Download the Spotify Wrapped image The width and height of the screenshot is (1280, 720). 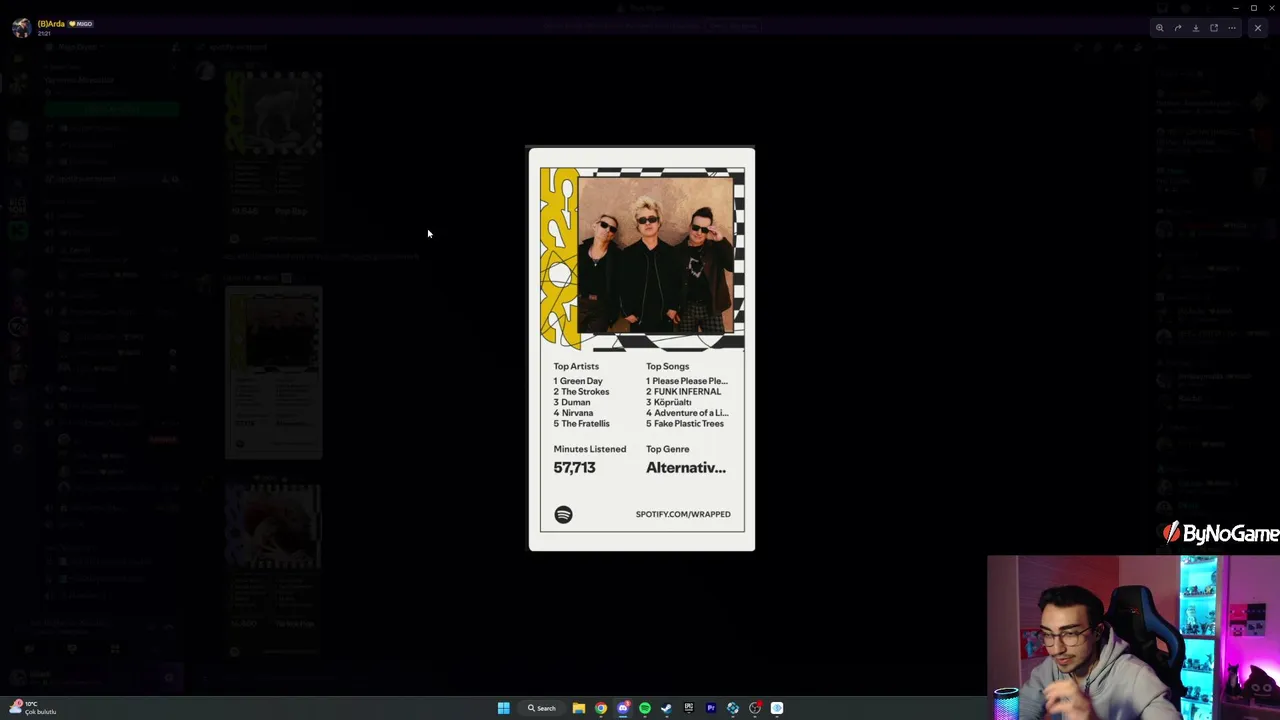point(1196,28)
